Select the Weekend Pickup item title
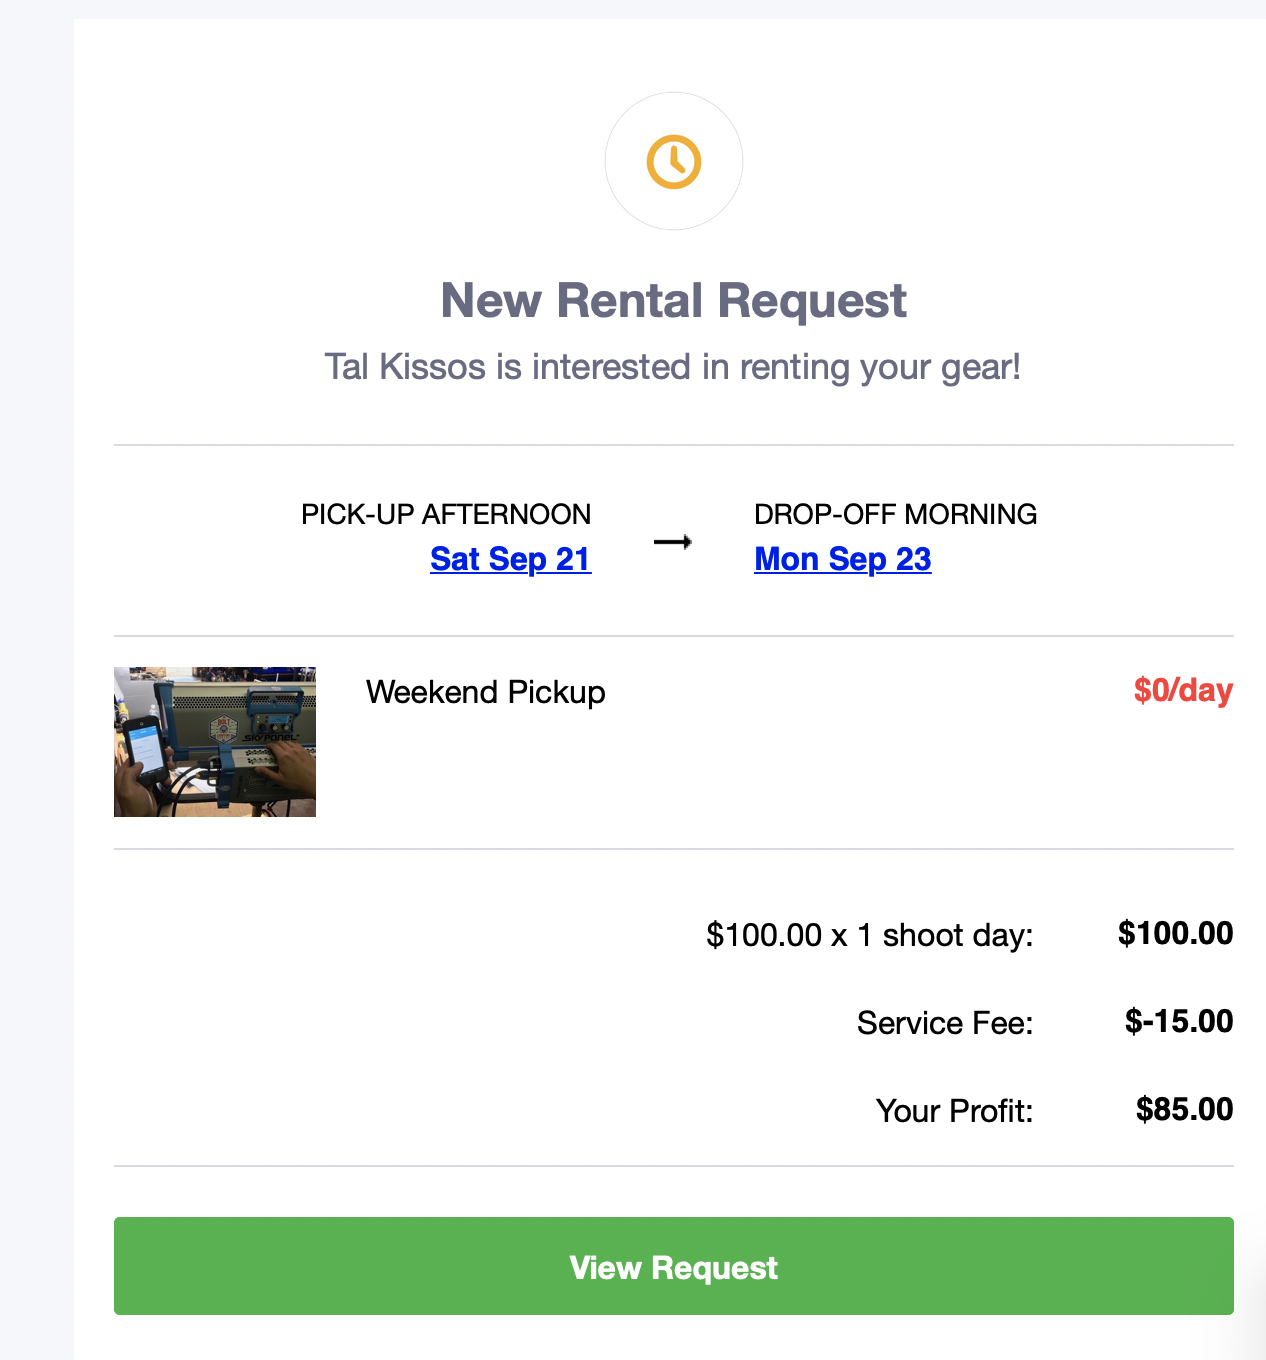The width and height of the screenshot is (1266, 1360). click(x=485, y=692)
